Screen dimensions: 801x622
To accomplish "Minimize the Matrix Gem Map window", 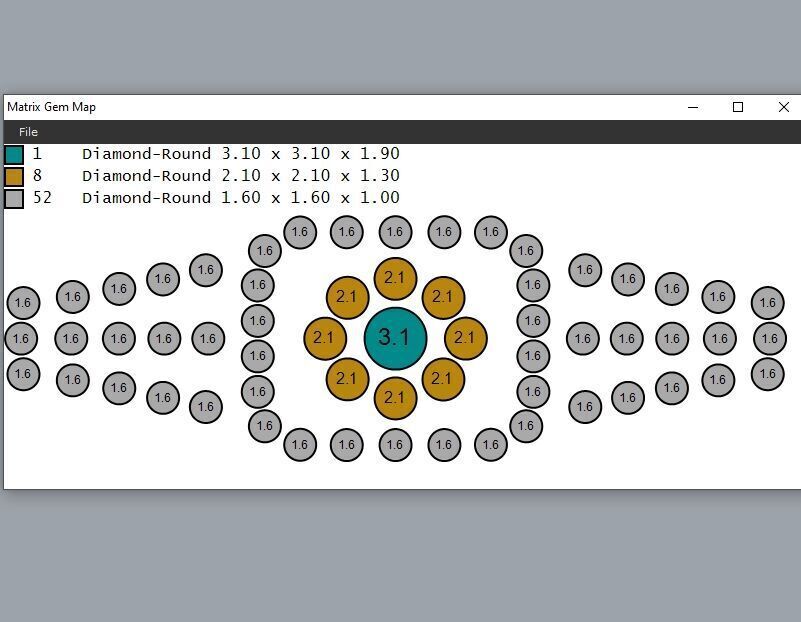I will pyautogui.click(x=693, y=107).
